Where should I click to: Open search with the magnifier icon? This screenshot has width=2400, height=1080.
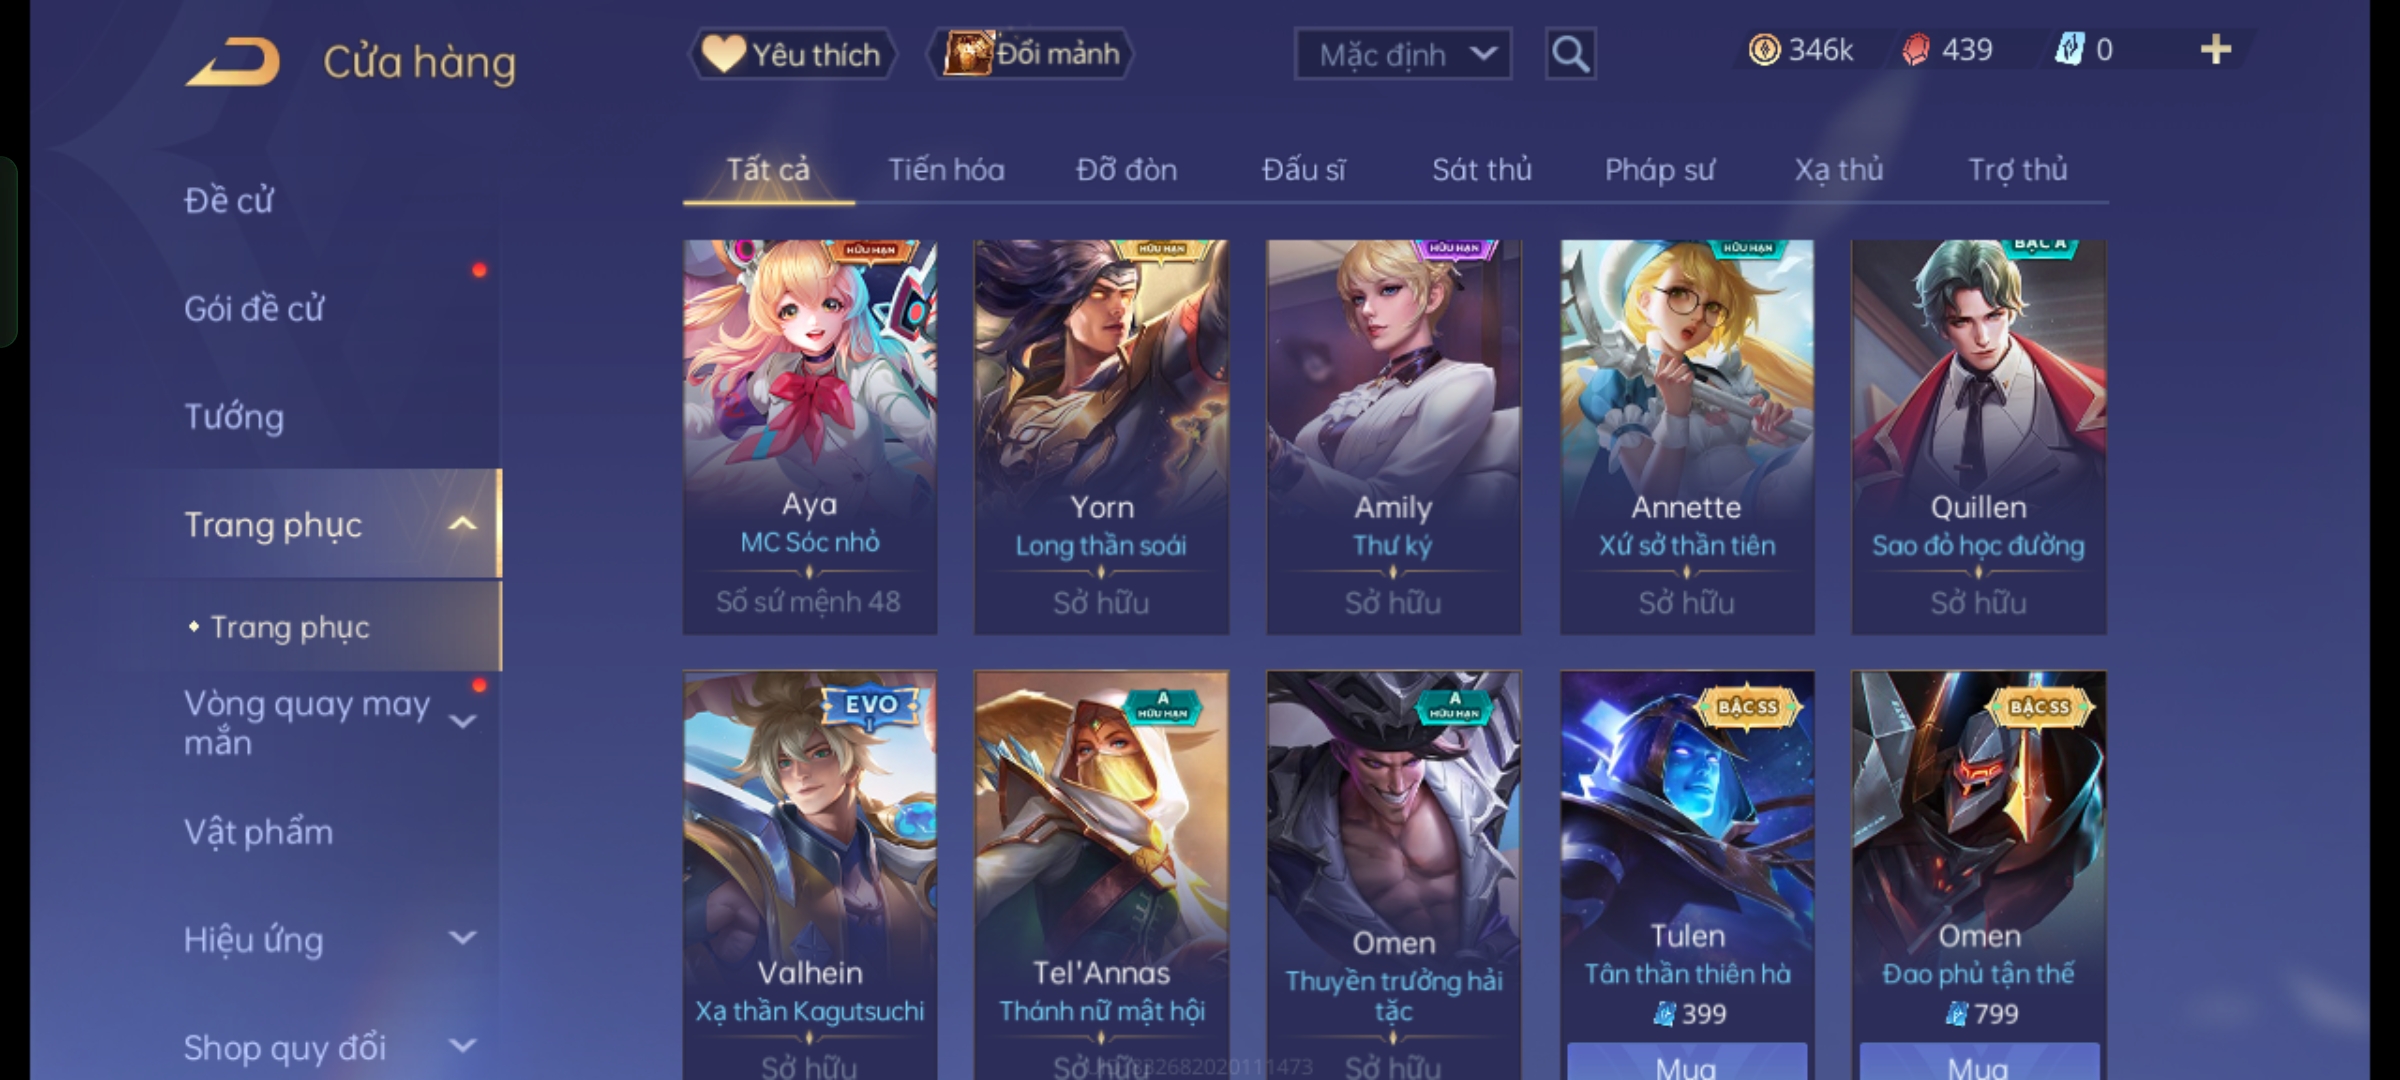(x=1570, y=54)
